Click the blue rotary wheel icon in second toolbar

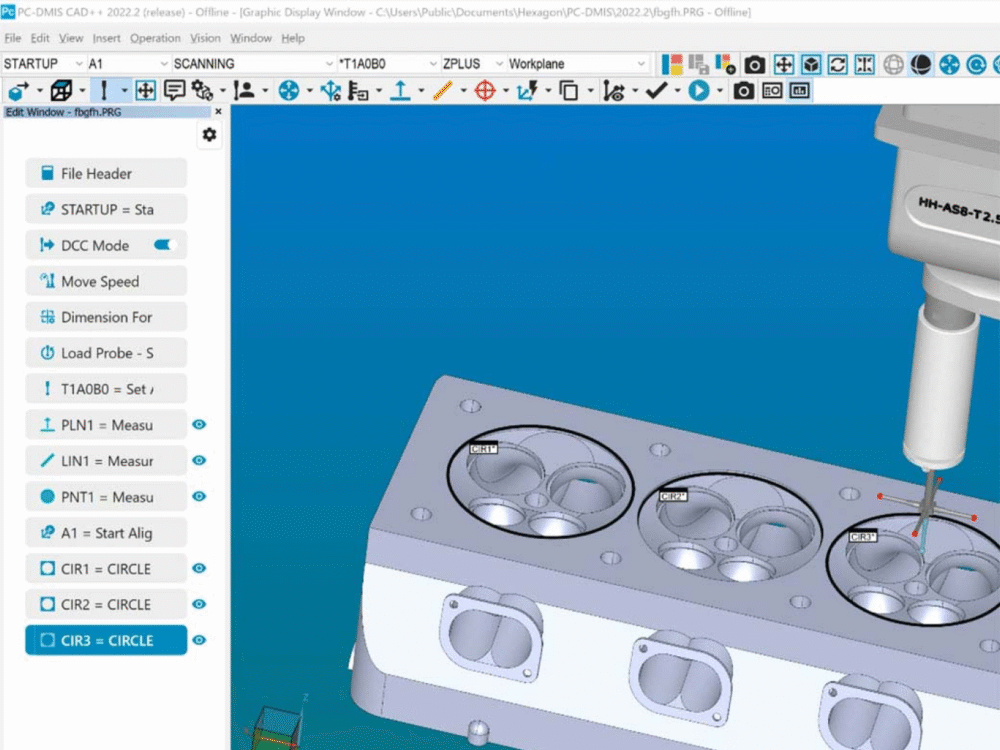tap(288, 91)
